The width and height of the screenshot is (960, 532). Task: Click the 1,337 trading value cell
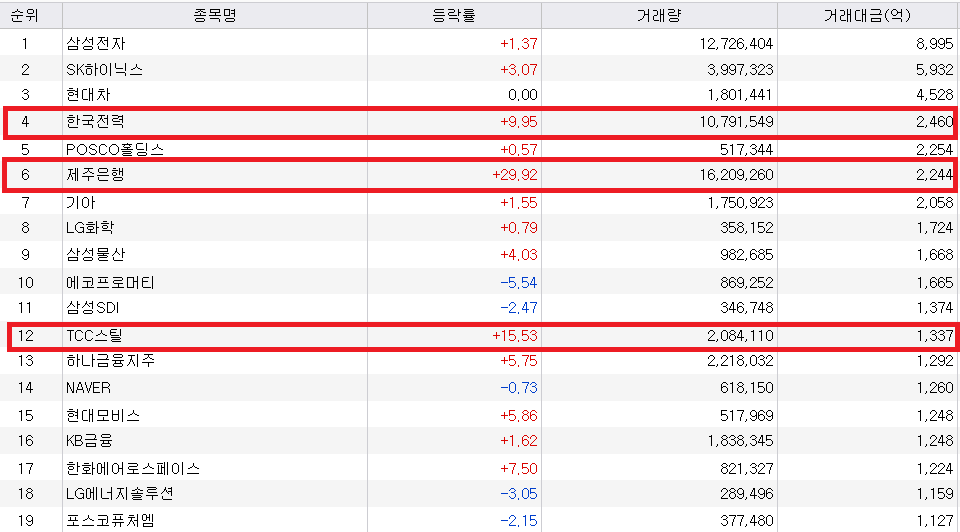coord(935,336)
